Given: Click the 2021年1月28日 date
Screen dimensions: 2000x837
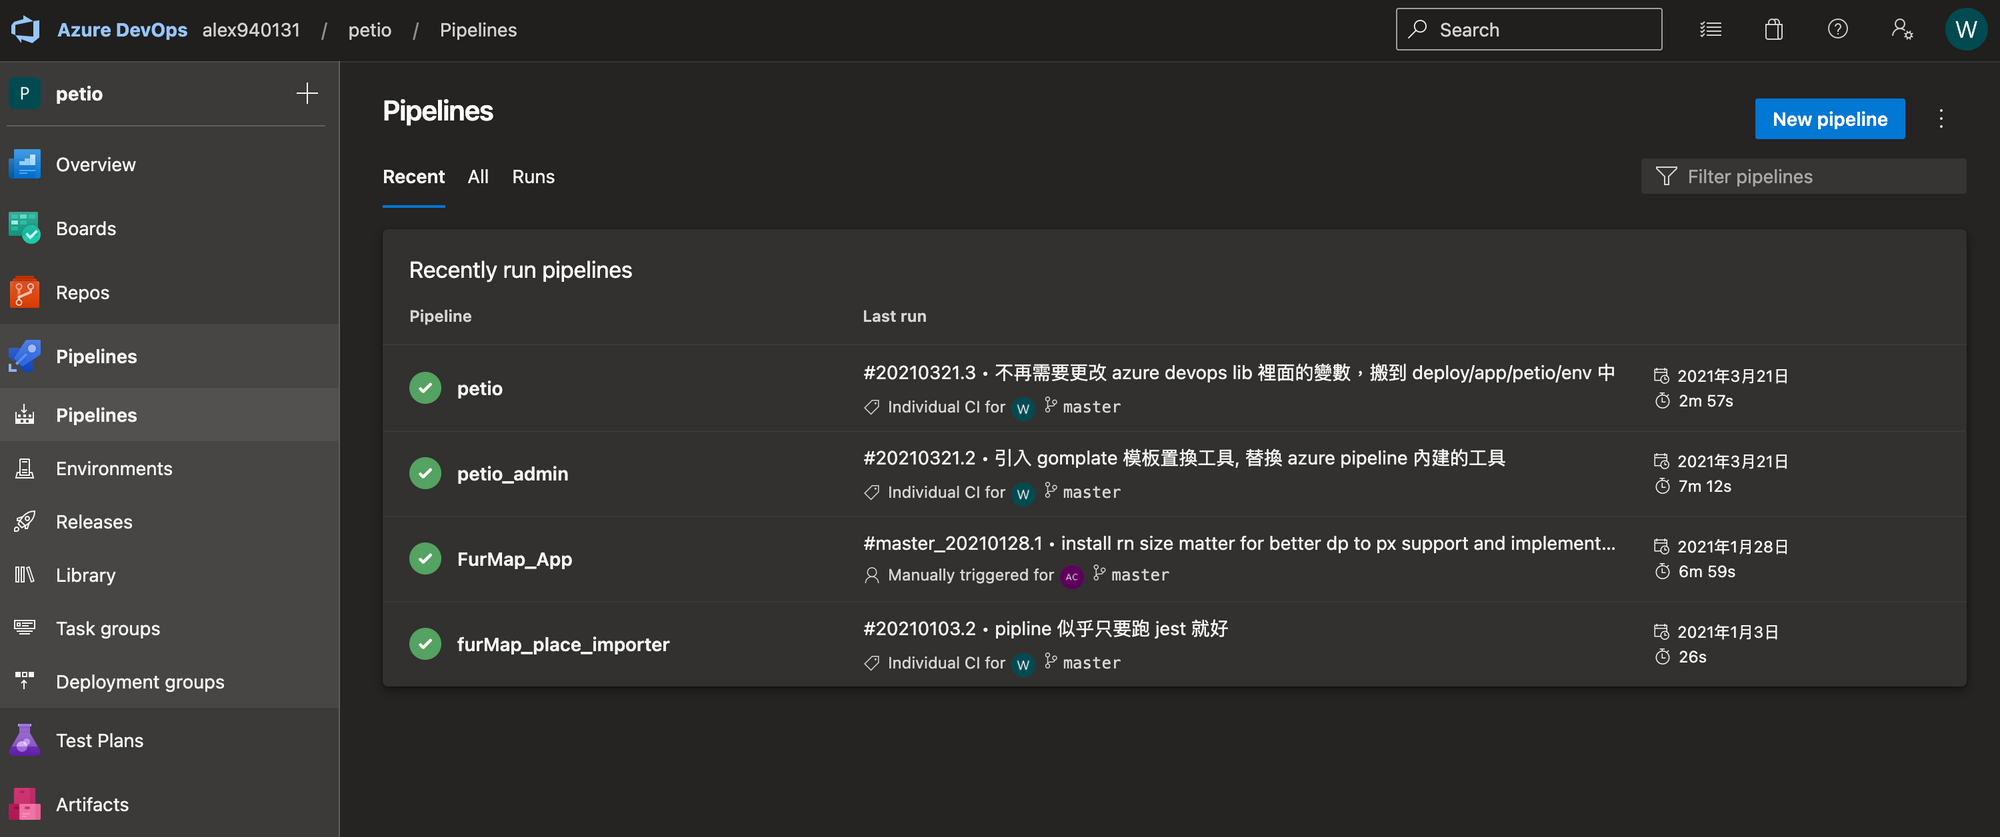Looking at the screenshot, I should point(1732,547).
